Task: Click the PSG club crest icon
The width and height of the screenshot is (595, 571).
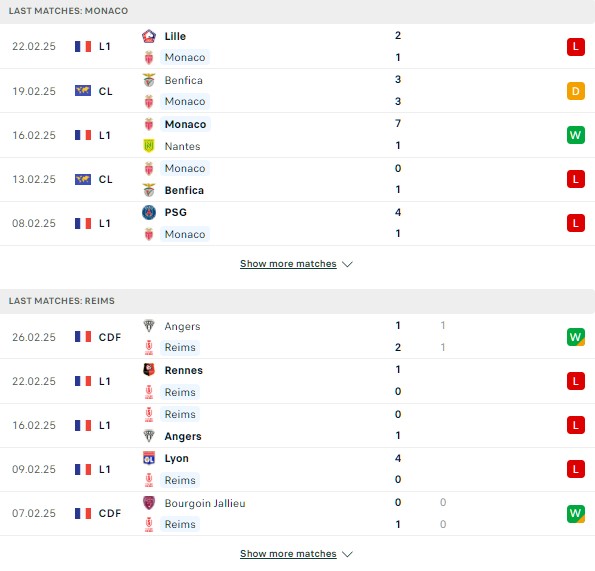Action: point(149,212)
